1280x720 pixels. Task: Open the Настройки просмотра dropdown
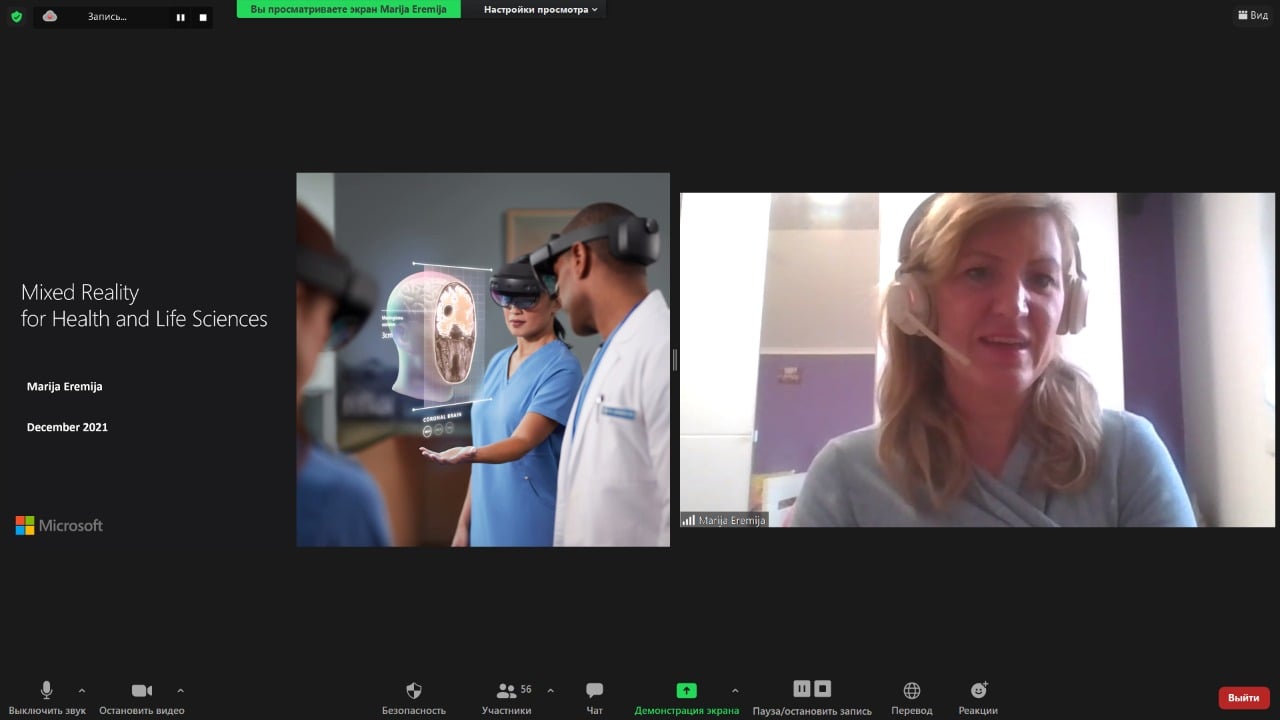click(540, 9)
